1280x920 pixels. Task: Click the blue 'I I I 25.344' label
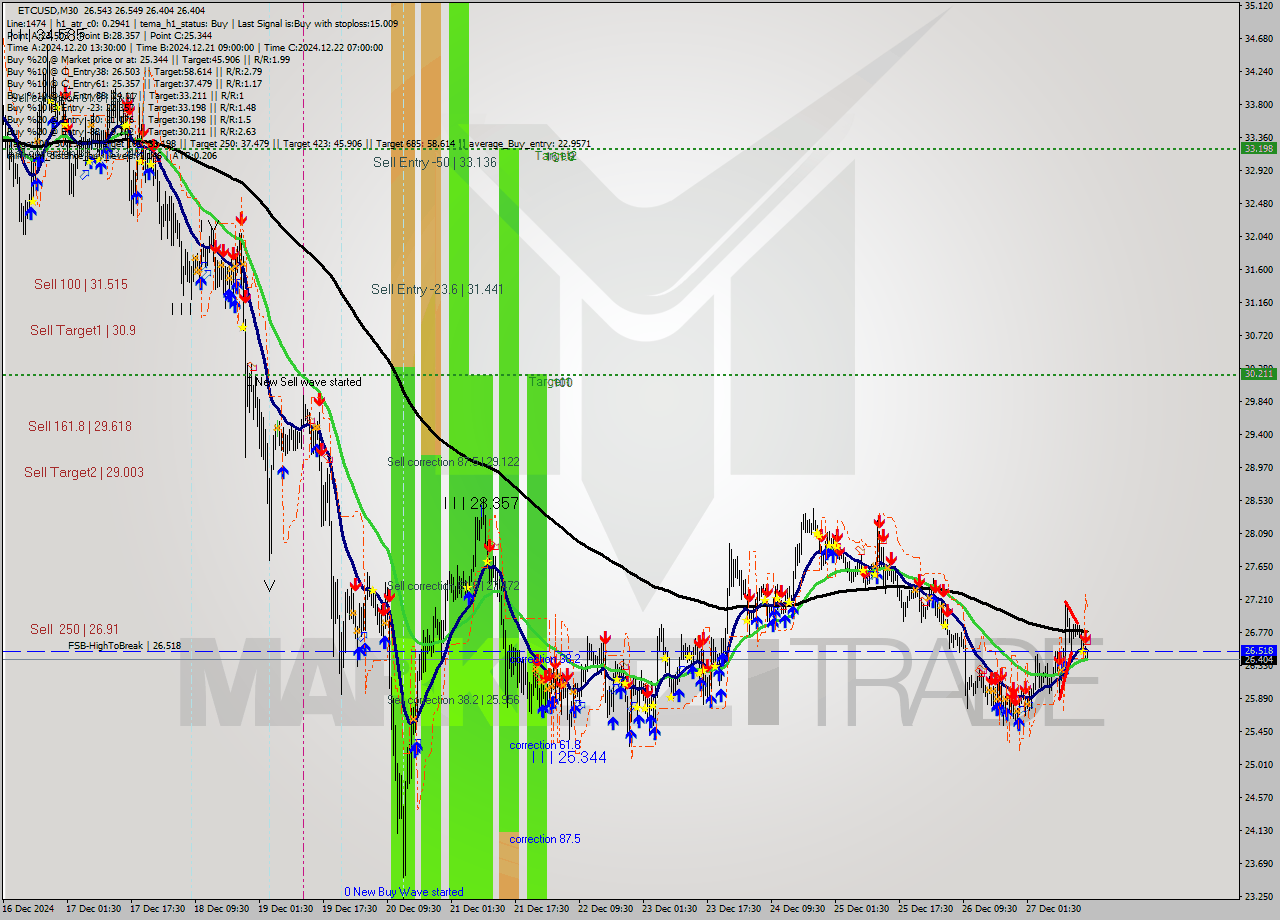click(568, 758)
